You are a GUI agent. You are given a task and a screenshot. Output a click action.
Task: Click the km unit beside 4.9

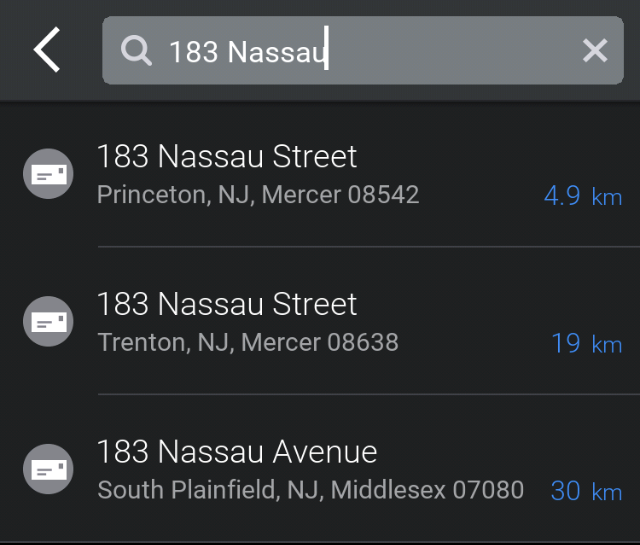click(x=607, y=197)
